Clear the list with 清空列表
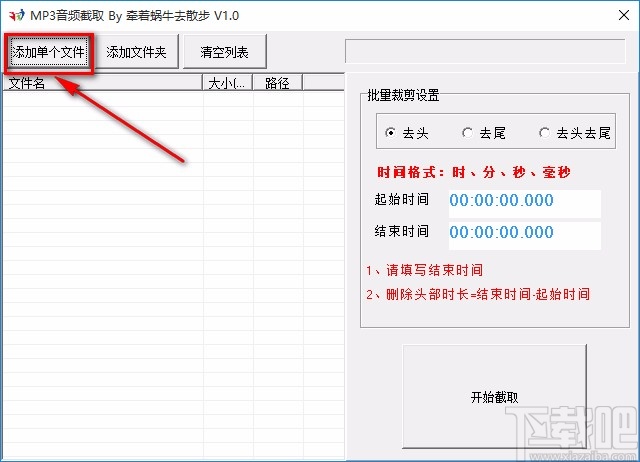The height and width of the screenshot is (462, 640). coord(224,52)
